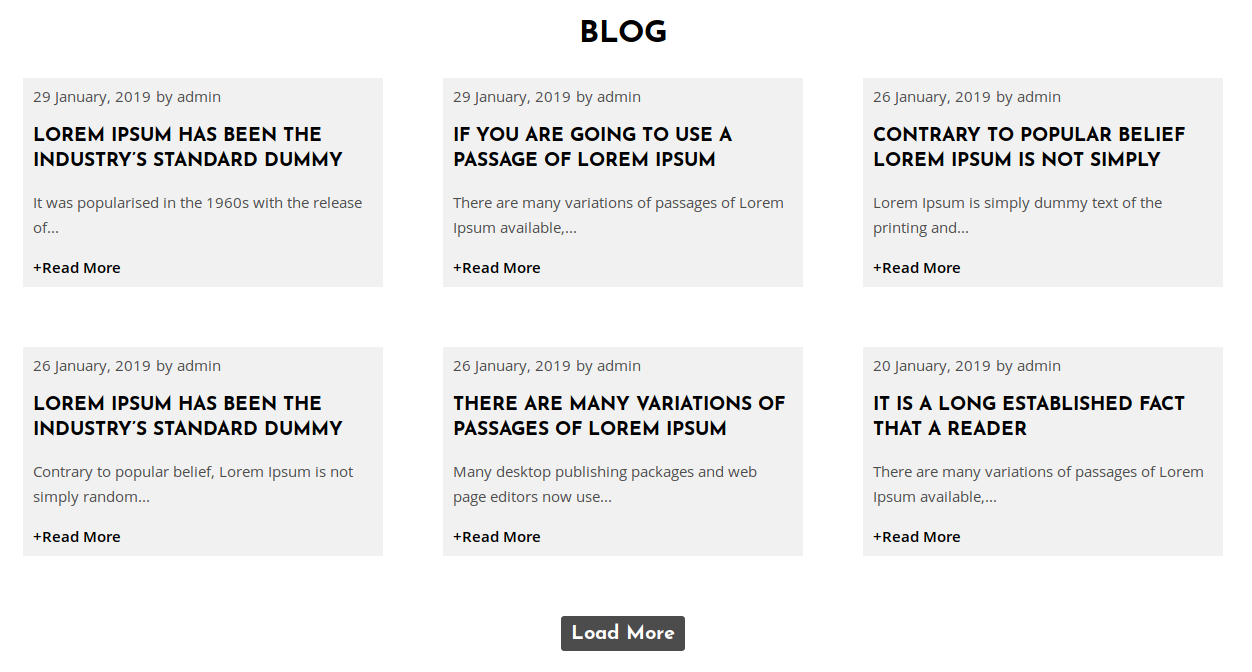Click admin author above 'There are many variations' title
The width and height of the screenshot is (1252, 672).
(x=619, y=366)
